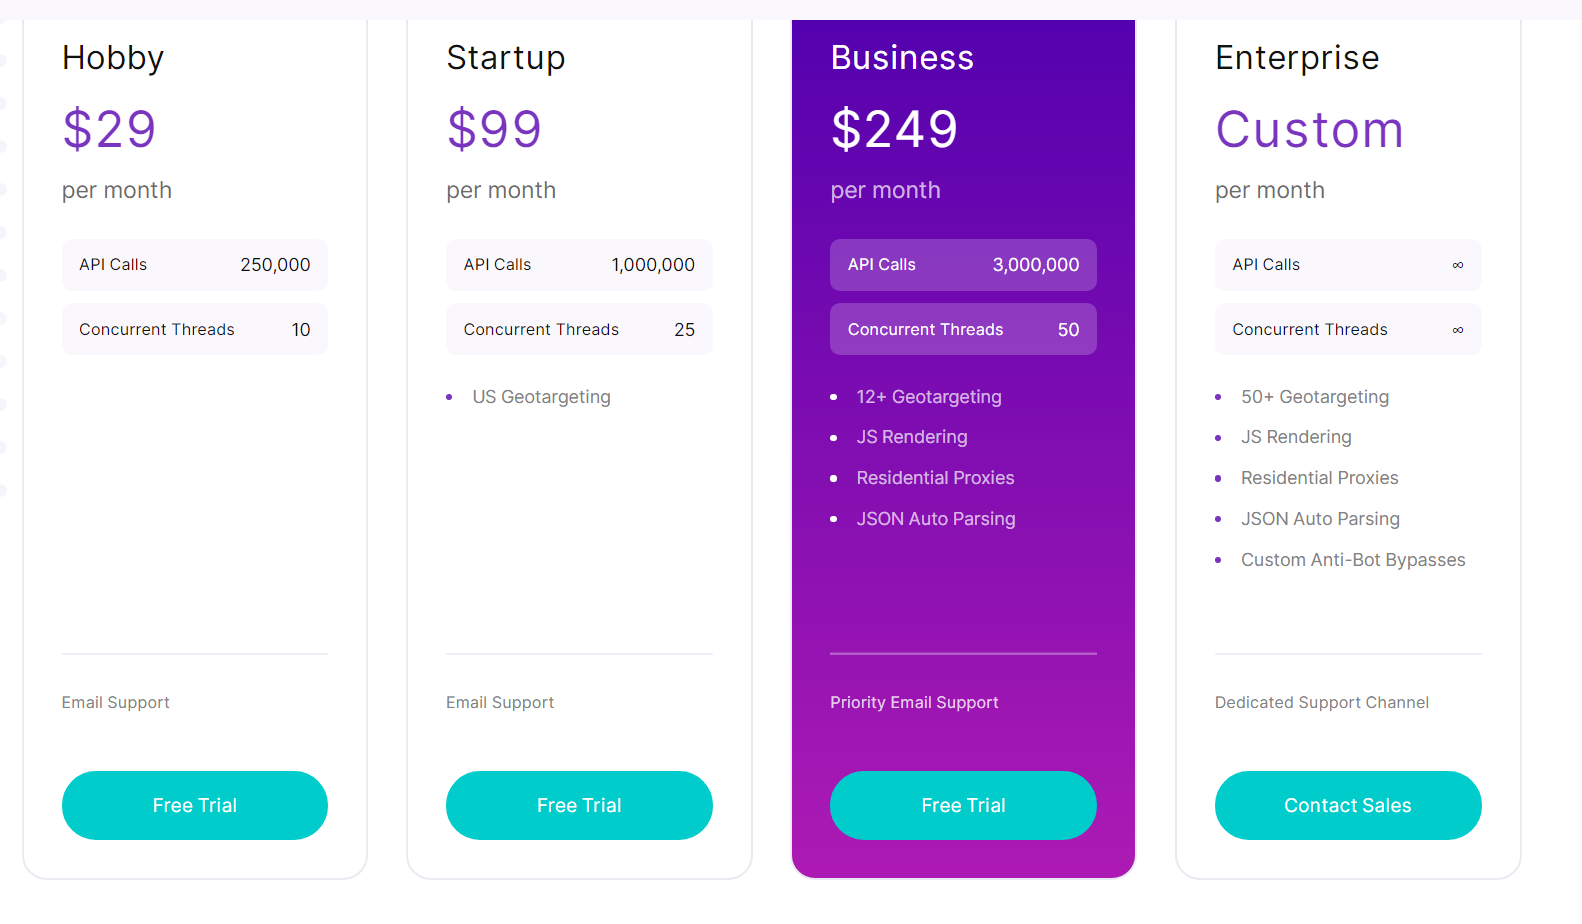Select Startup Concurrent Threads 25 row
This screenshot has height=924, width=1582.
[579, 329]
